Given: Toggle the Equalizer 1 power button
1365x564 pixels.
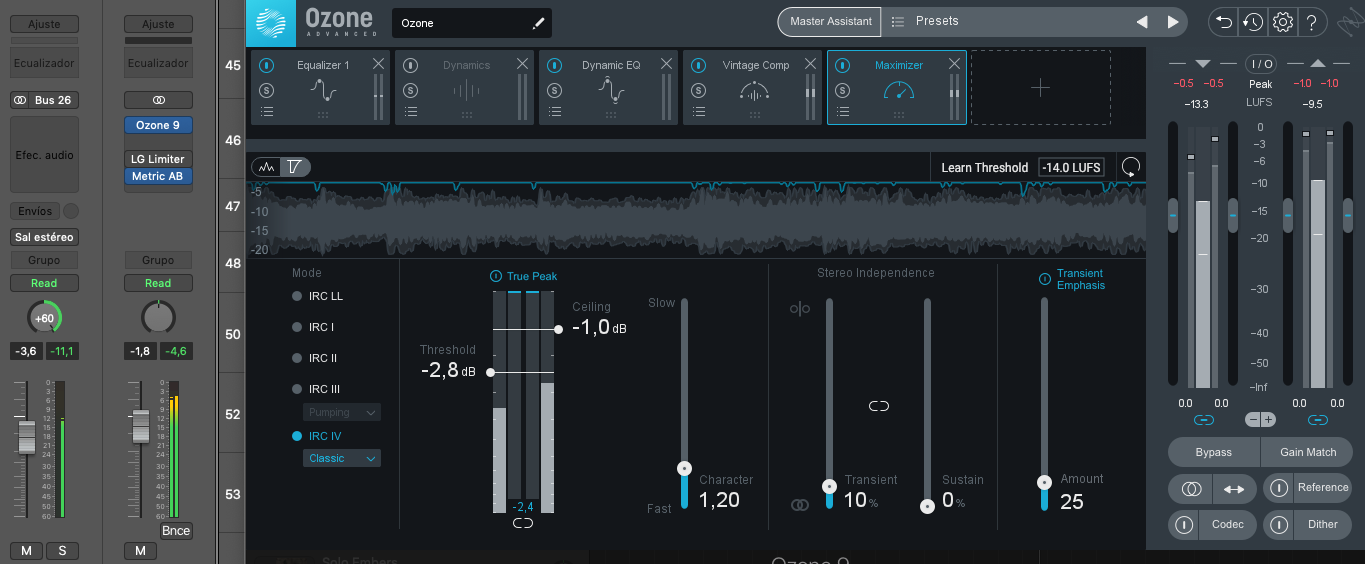Looking at the screenshot, I should (x=266, y=65).
